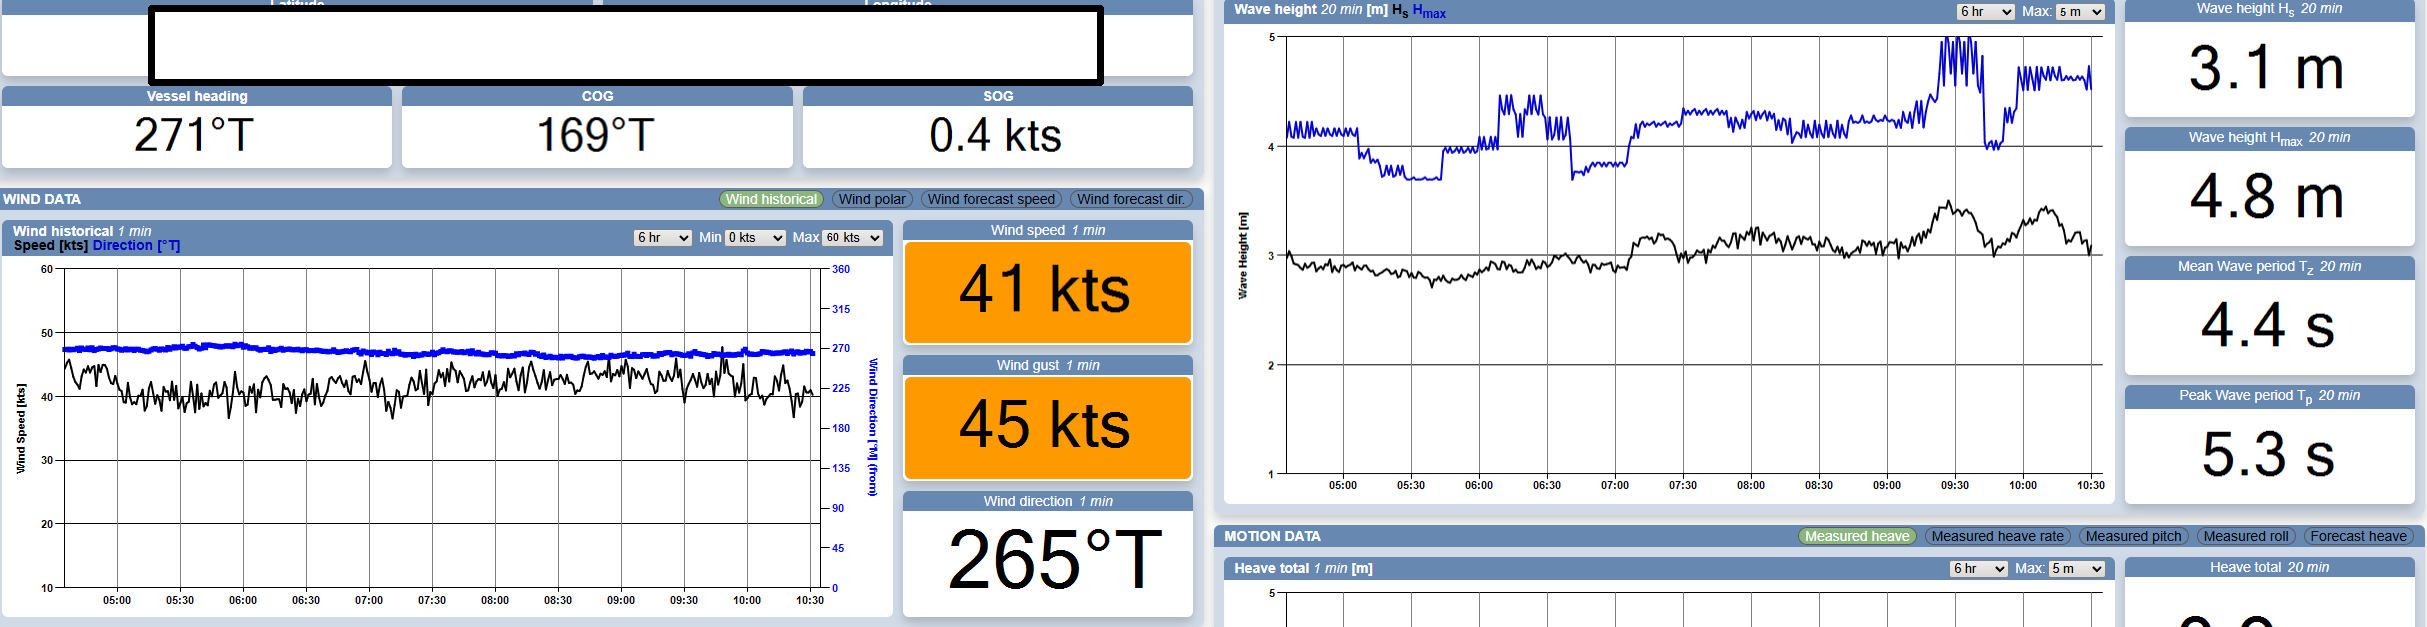Click the Wave height Hmax 20 min label

coord(2269,138)
